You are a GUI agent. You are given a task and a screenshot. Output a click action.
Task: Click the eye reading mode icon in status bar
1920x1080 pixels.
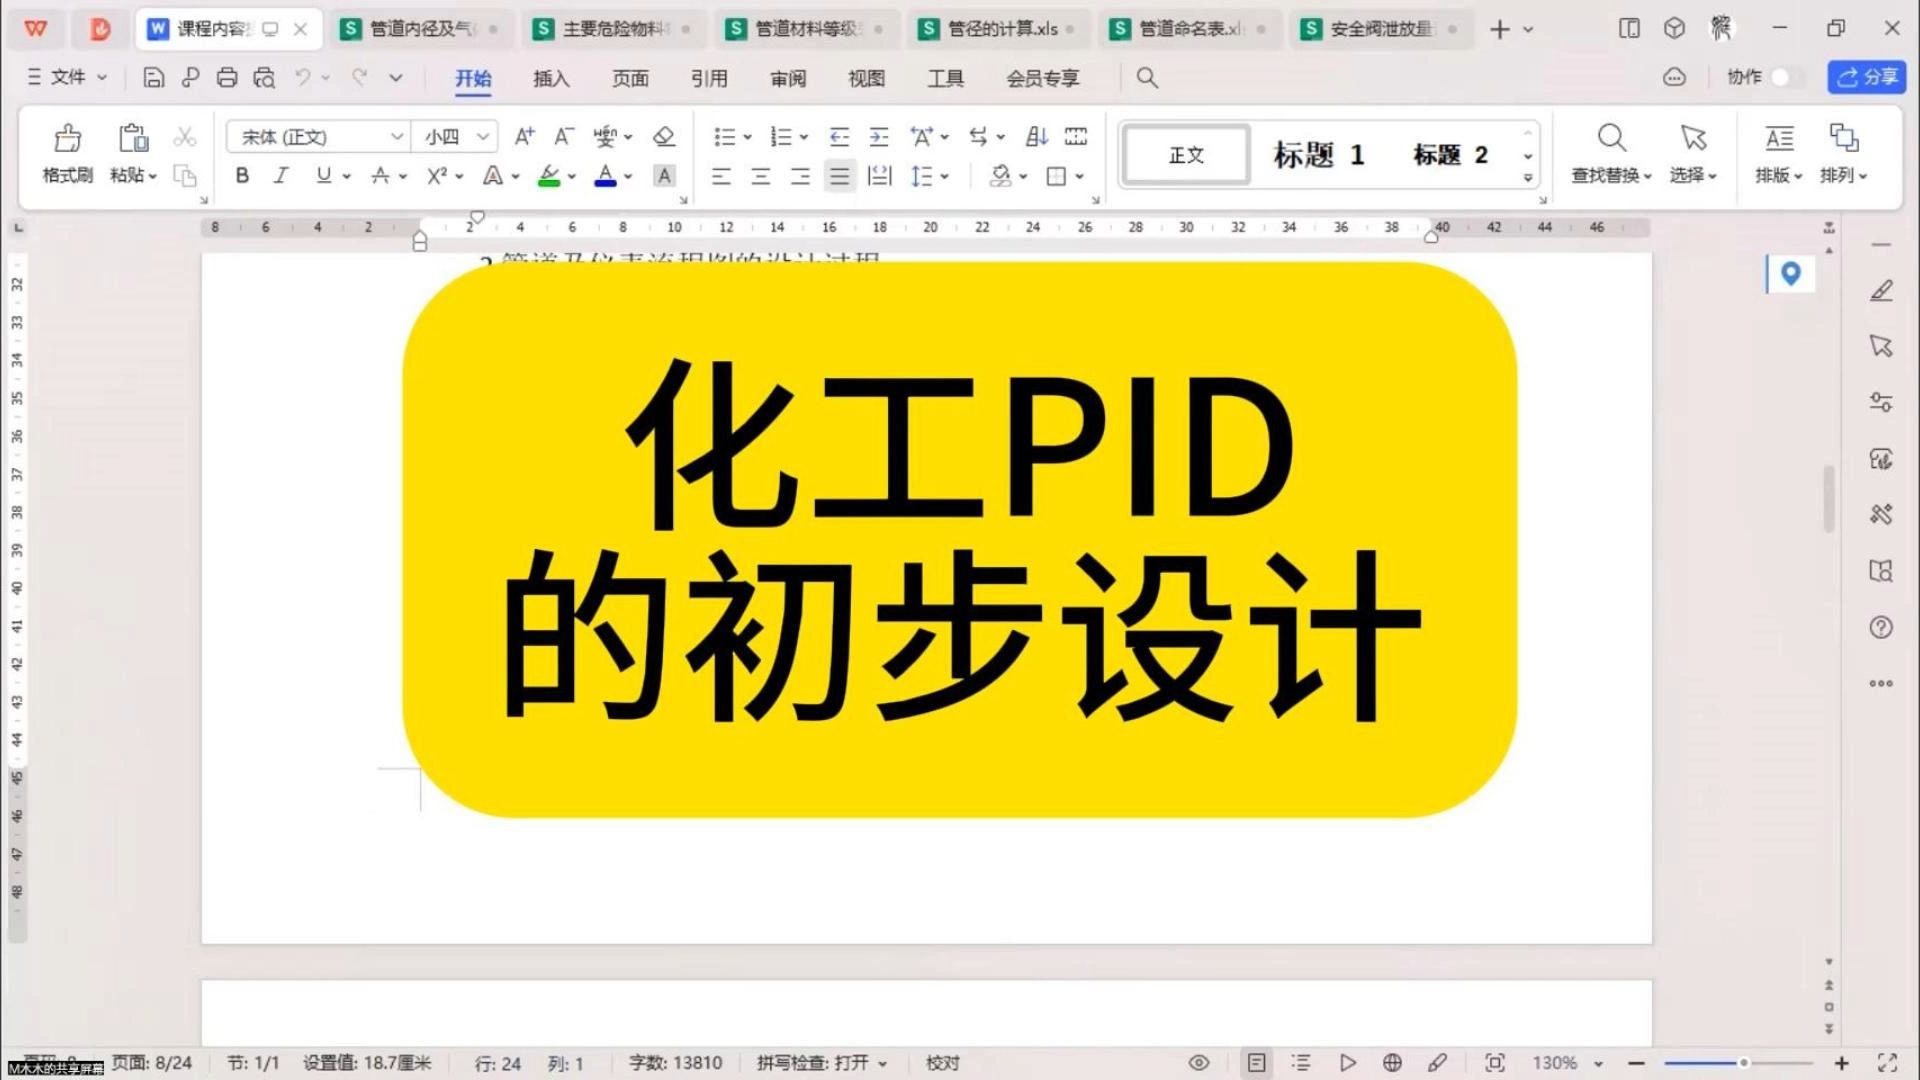coord(1199,1063)
